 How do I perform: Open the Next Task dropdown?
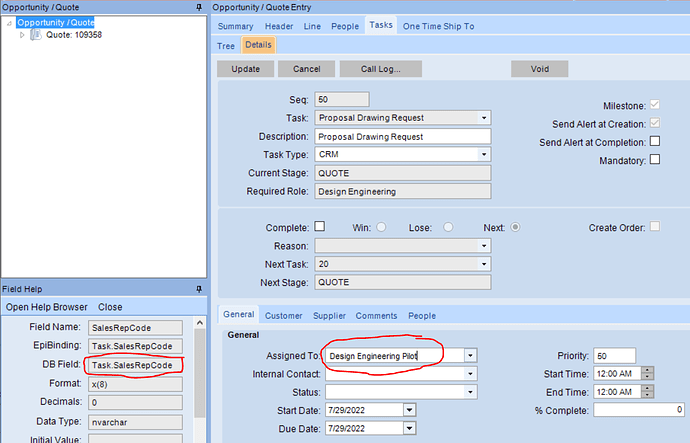pyautogui.click(x=484, y=264)
